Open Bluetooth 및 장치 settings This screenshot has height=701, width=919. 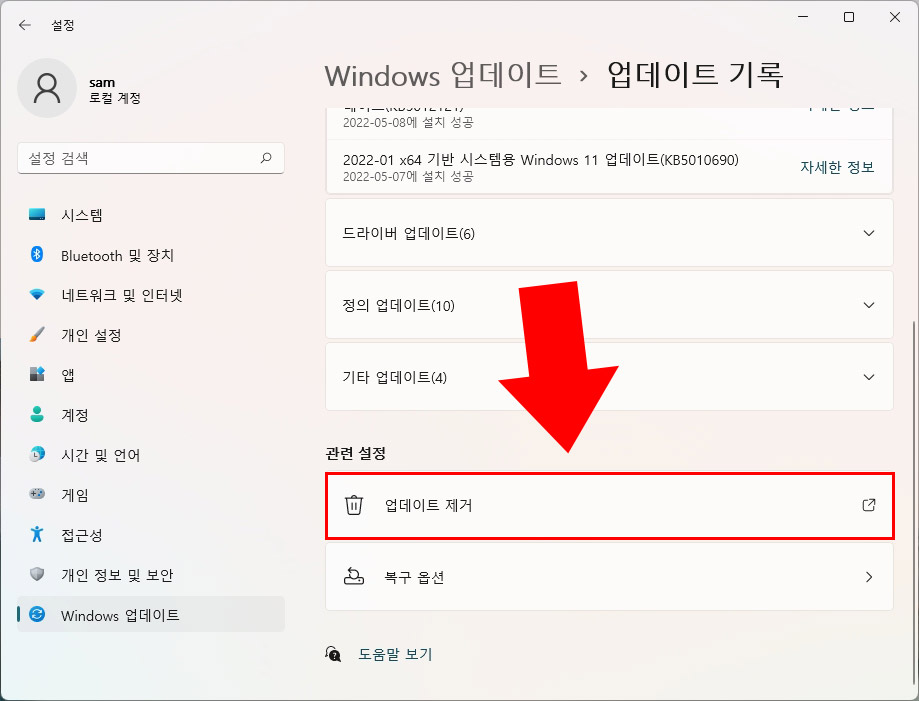(100, 255)
